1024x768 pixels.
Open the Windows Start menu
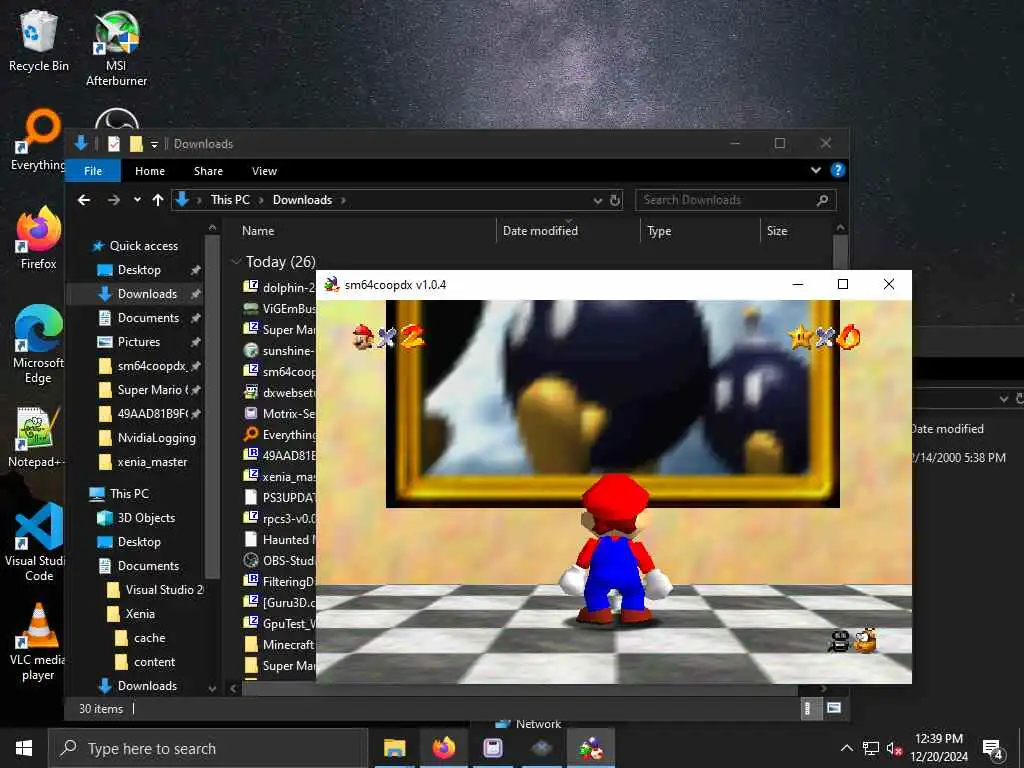point(24,748)
